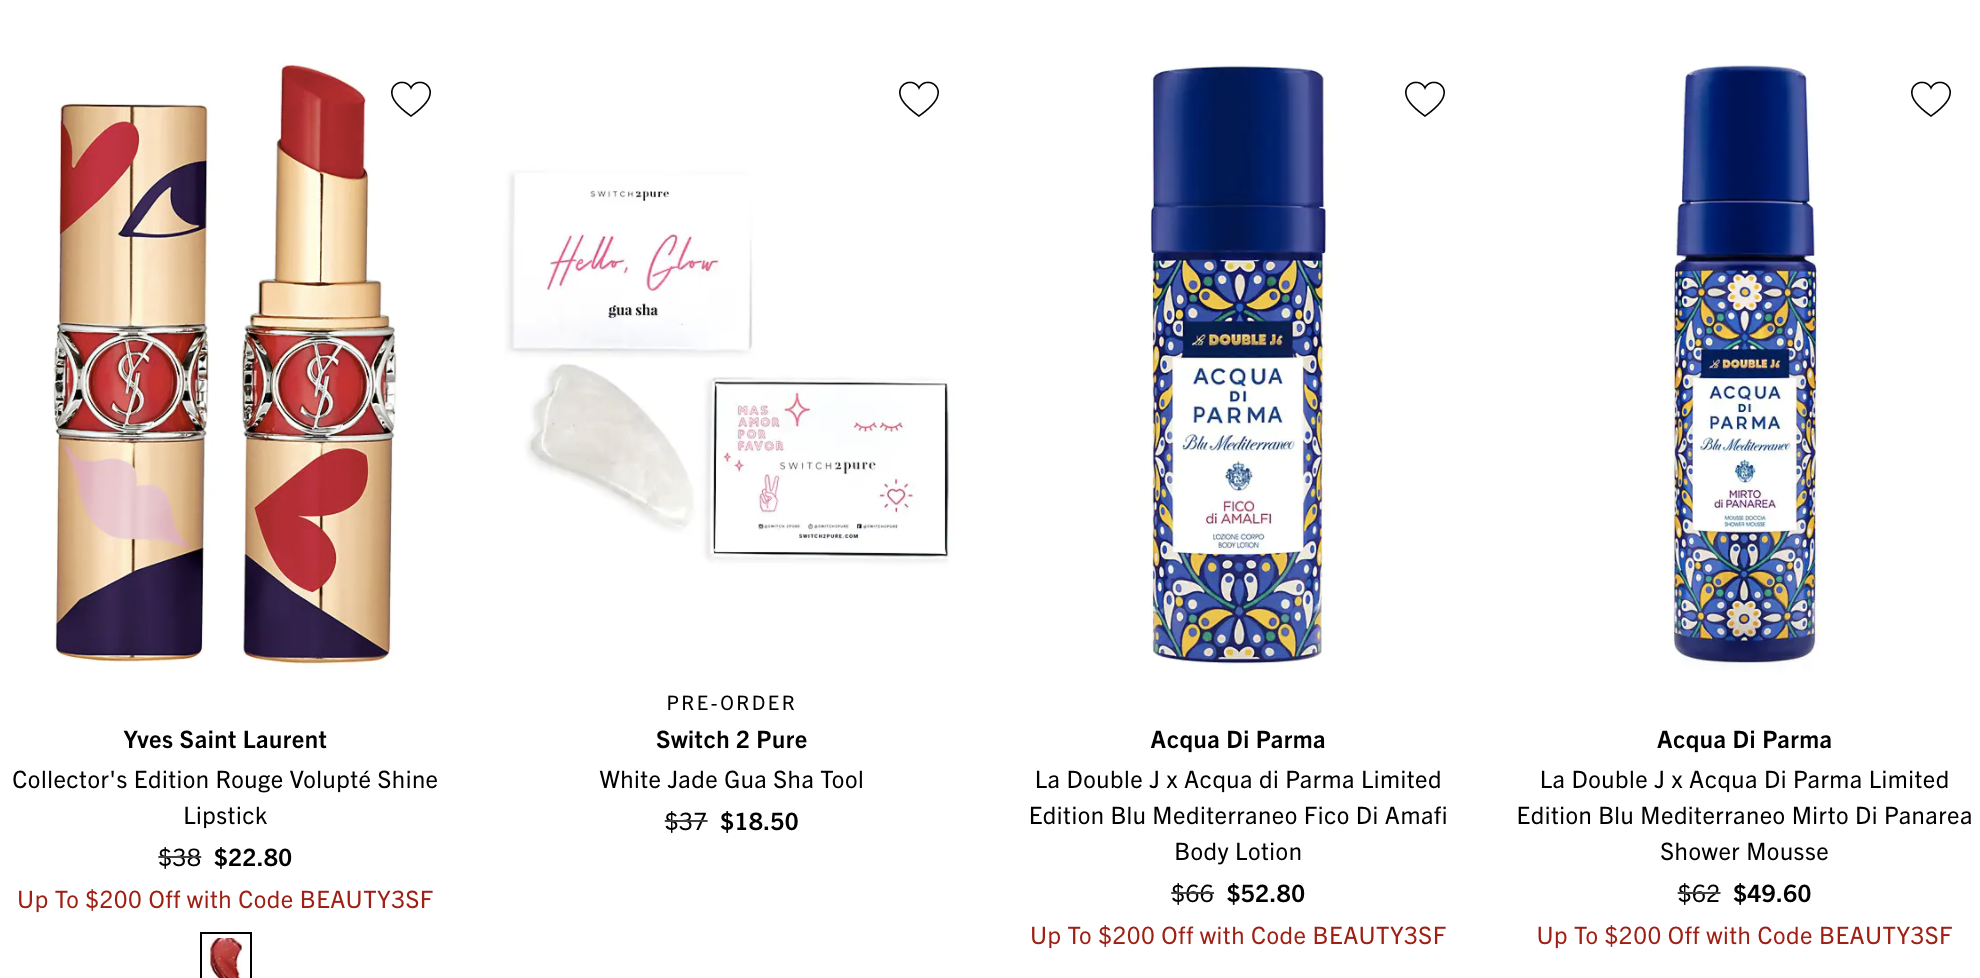Image resolution: width=1980 pixels, height=978 pixels.
Task: Add Fico Di Amalfi Body Lotion to favorites
Action: tap(1424, 98)
